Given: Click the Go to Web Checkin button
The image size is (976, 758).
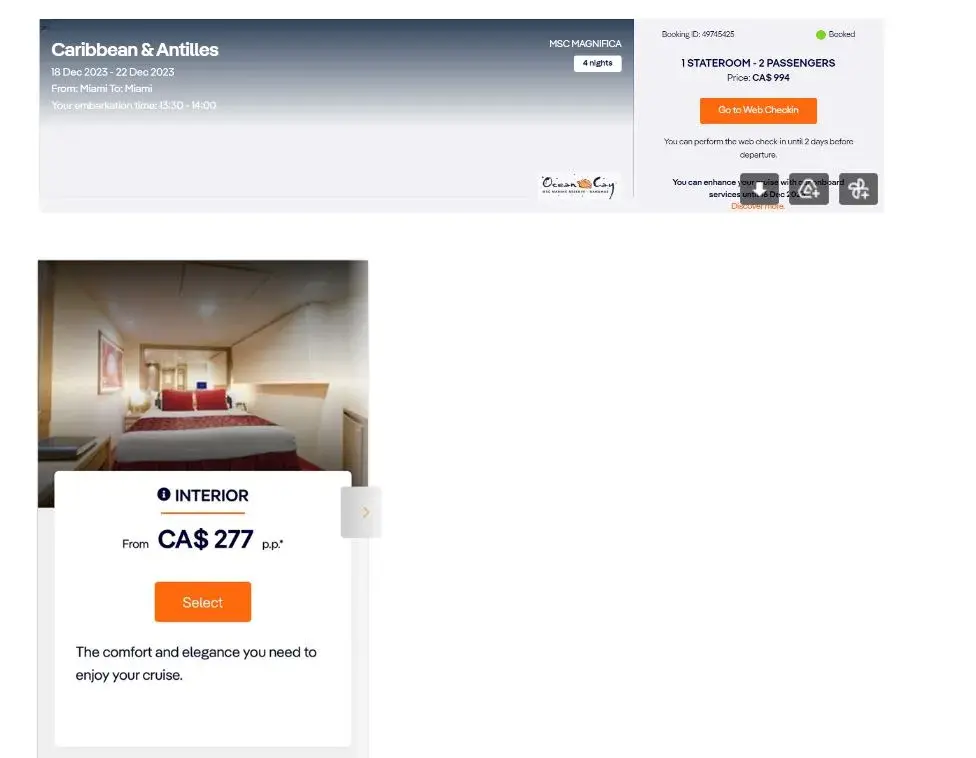Looking at the screenshot, I should click(x=758, y=110).
